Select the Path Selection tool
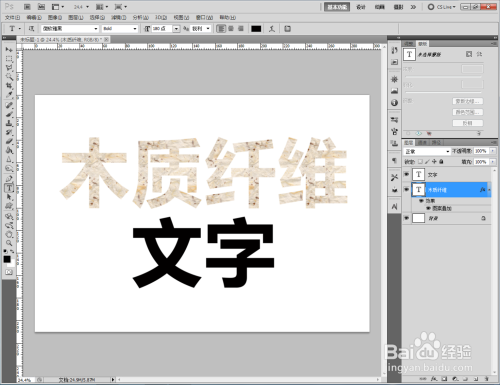This screenshot has height=385, width=500. (9, 197)
